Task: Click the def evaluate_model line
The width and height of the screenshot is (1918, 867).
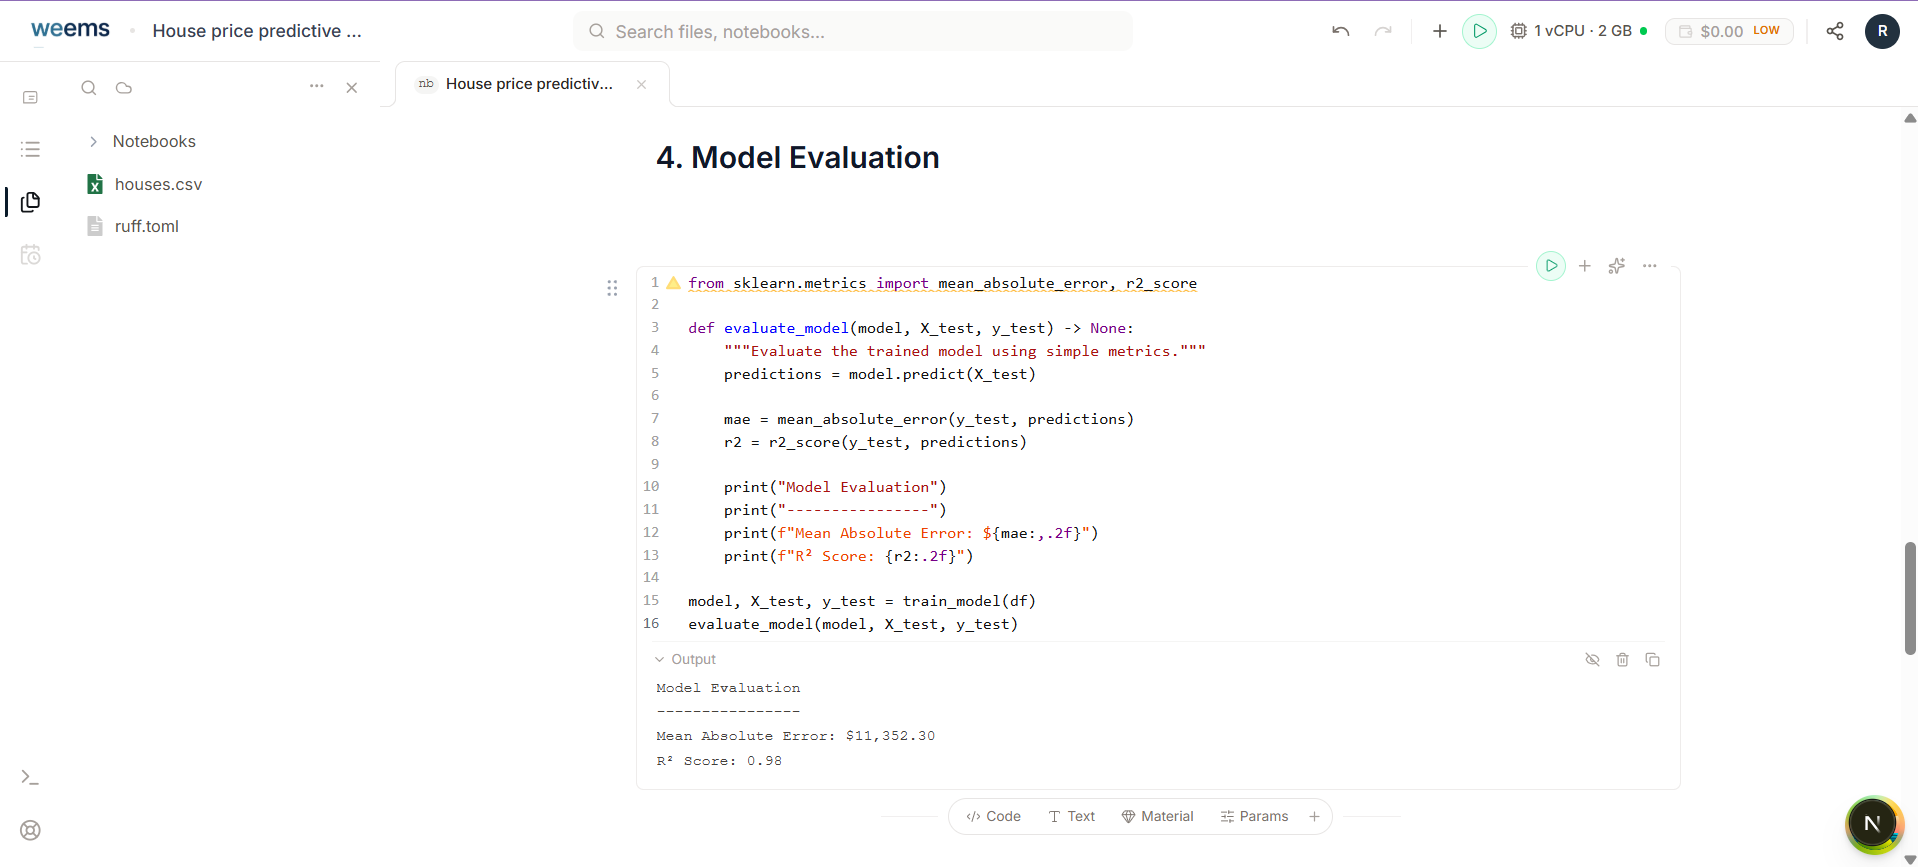Action: coord(911,328)
